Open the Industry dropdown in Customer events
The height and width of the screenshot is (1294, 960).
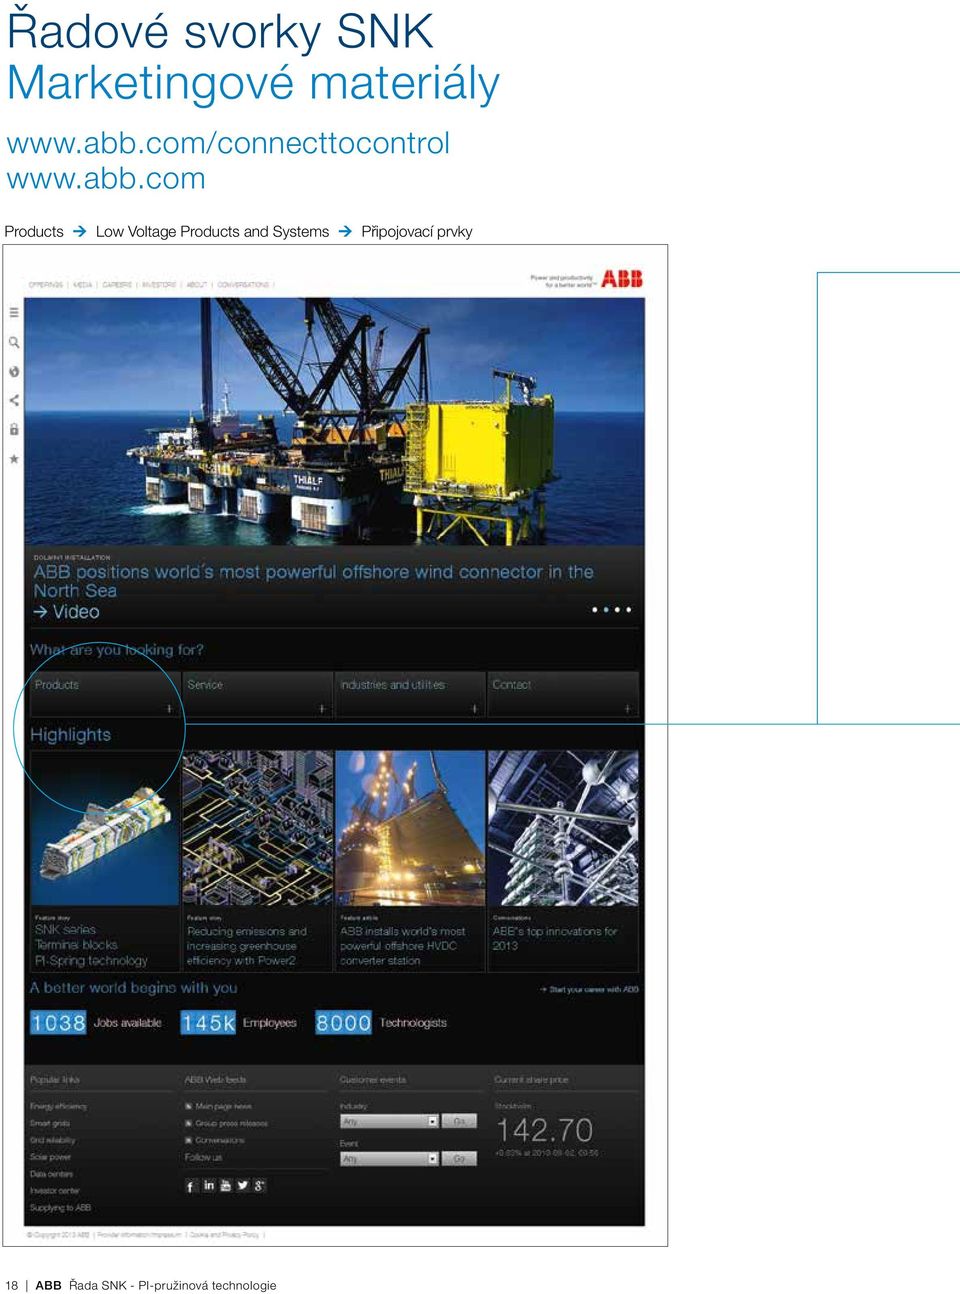point(389,1121)
